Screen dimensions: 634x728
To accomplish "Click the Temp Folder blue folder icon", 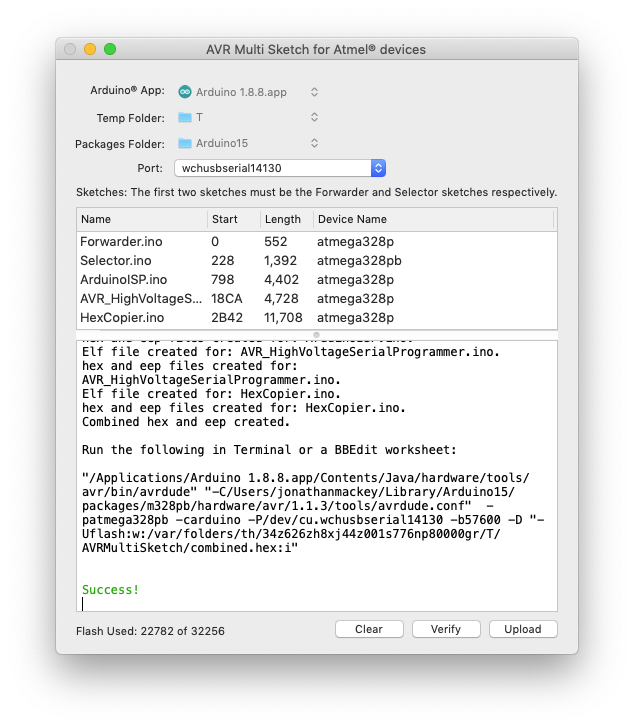I will pyautogui.click(x=185, y=117).
